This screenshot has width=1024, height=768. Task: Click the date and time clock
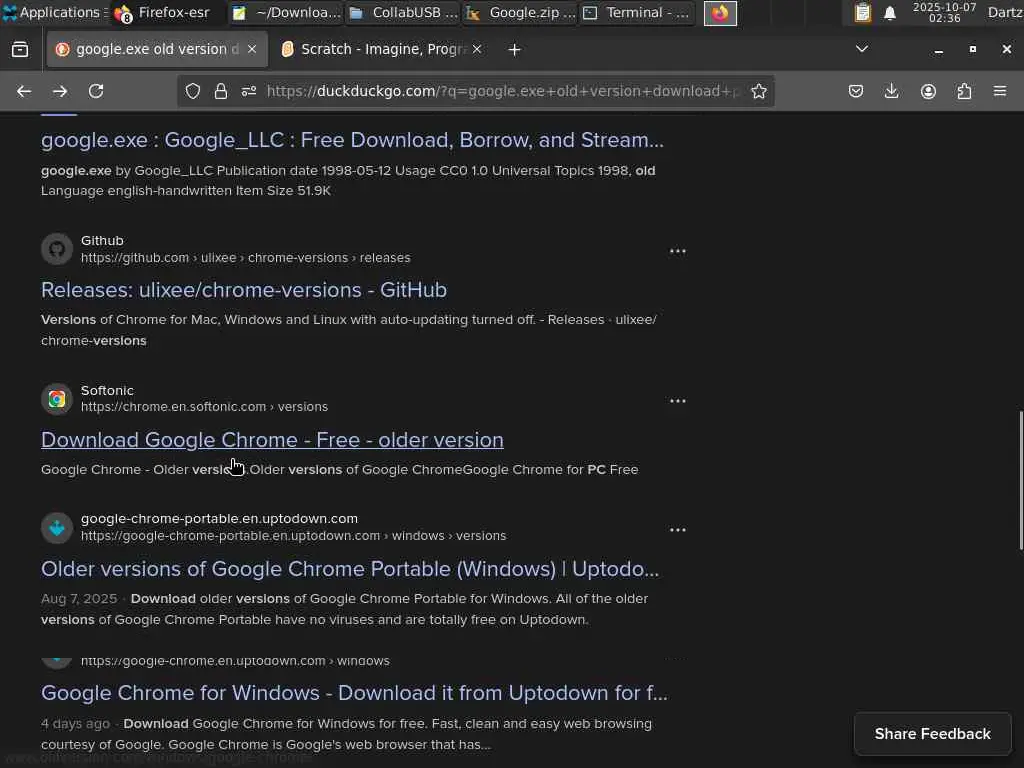click(944, 12)
